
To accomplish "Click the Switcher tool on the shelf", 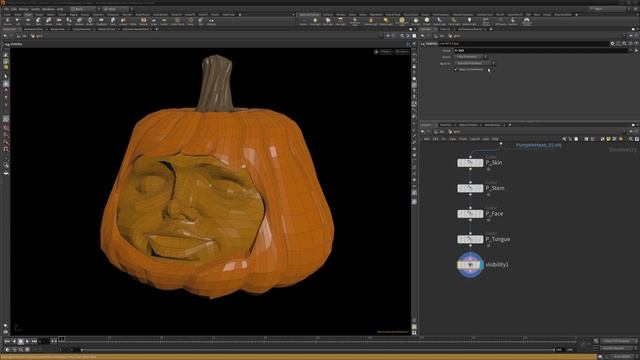I will click(513, 21).
